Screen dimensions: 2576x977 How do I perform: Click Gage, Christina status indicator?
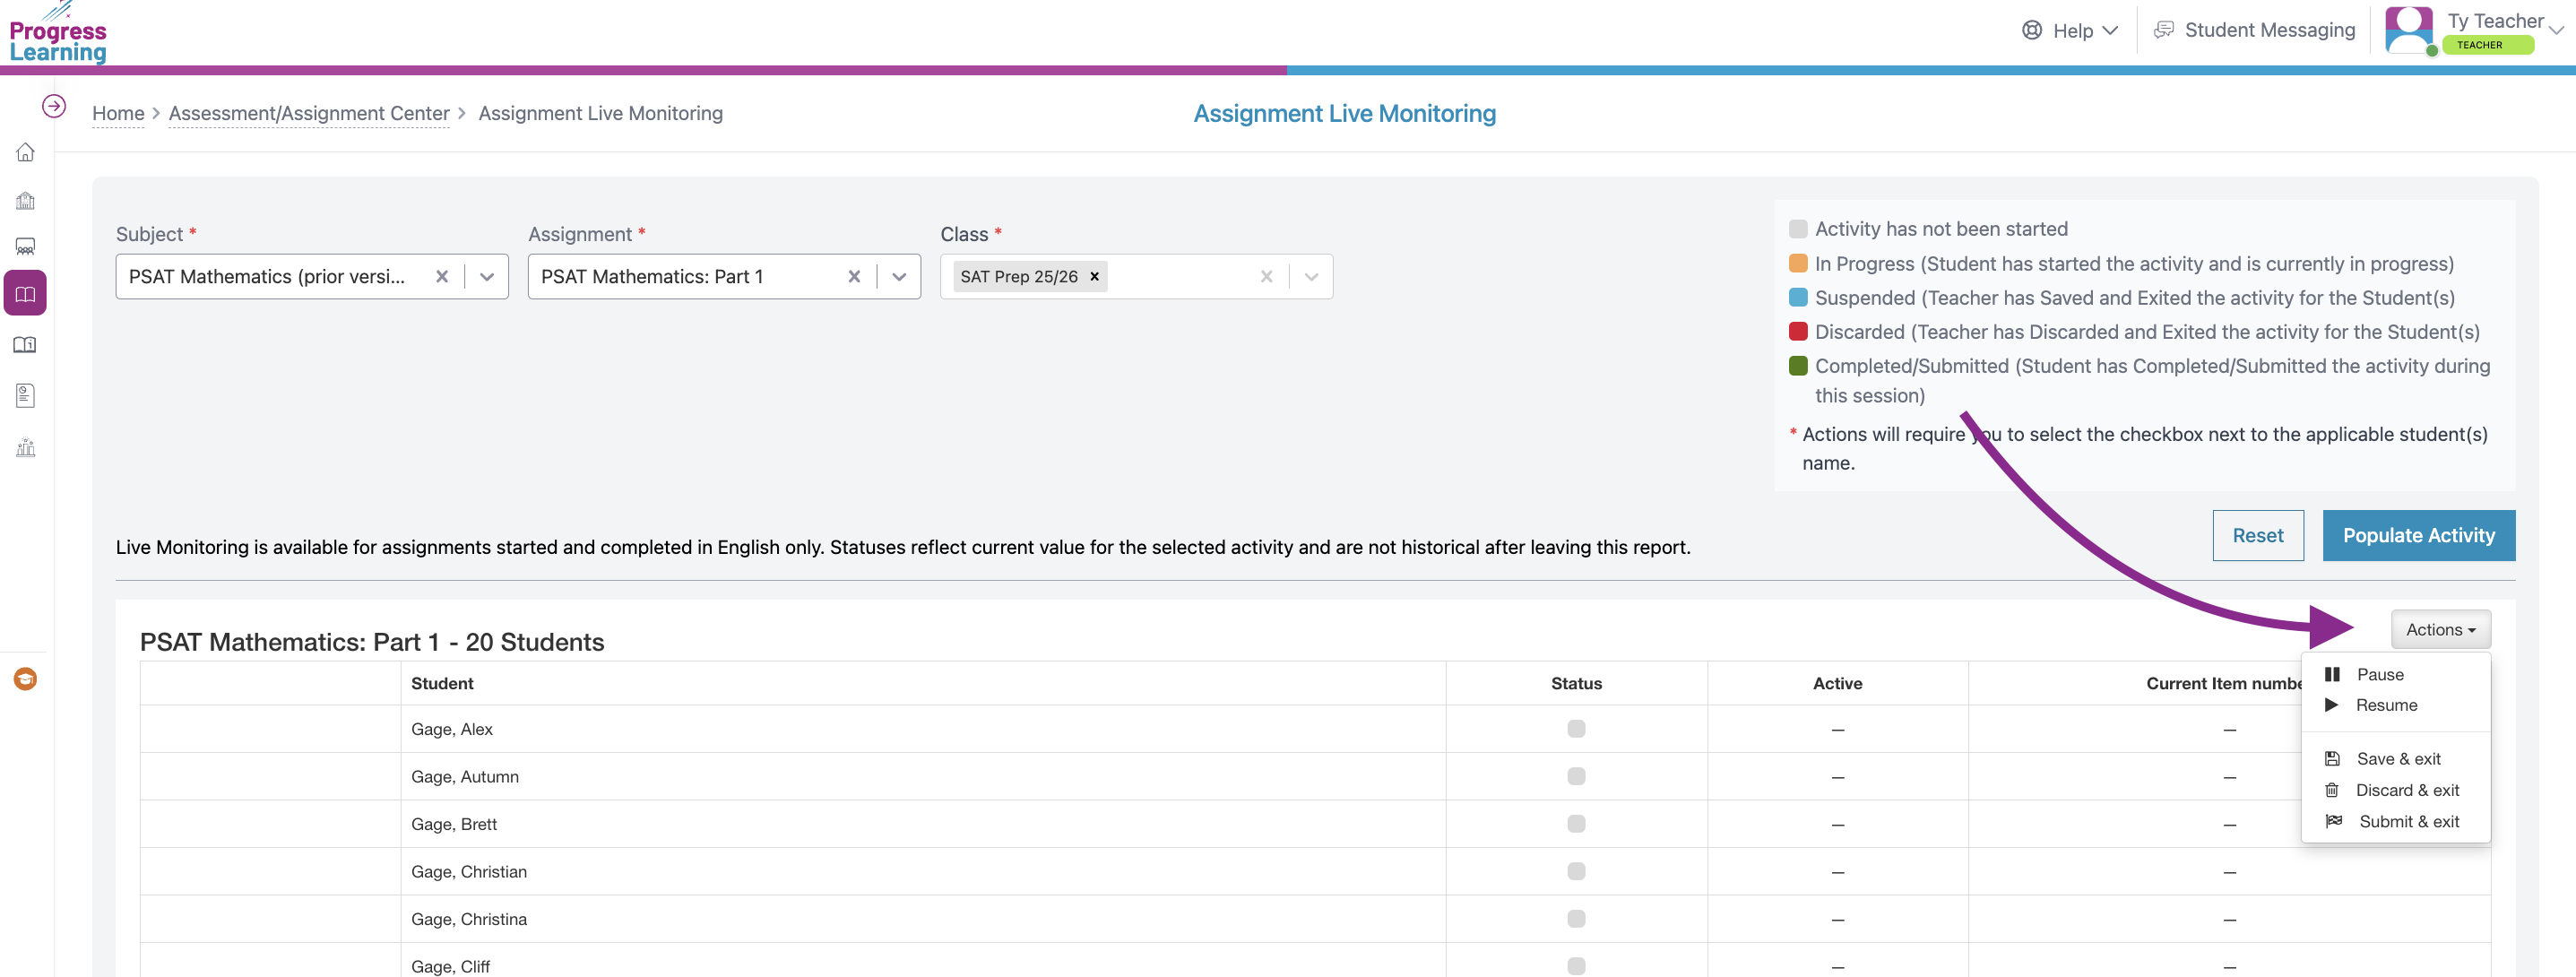(x=1576, y=918)
